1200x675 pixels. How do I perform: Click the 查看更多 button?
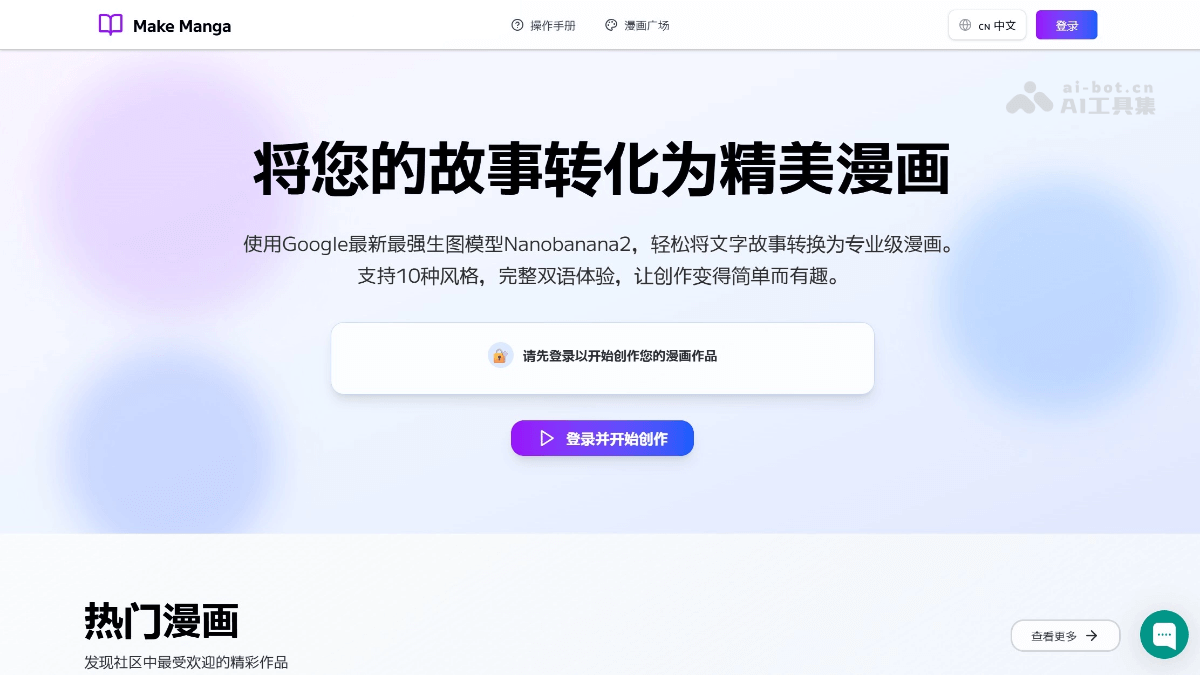1065,635
